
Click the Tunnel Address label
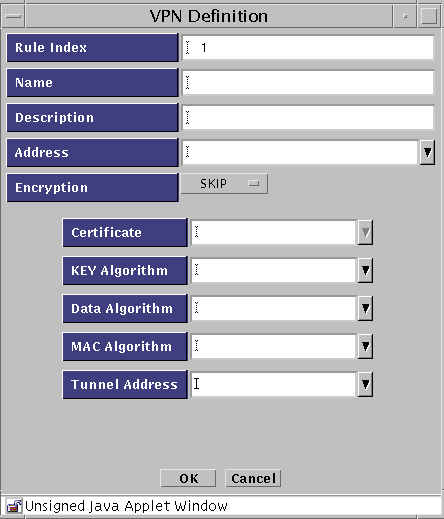(x=125, y=384)
